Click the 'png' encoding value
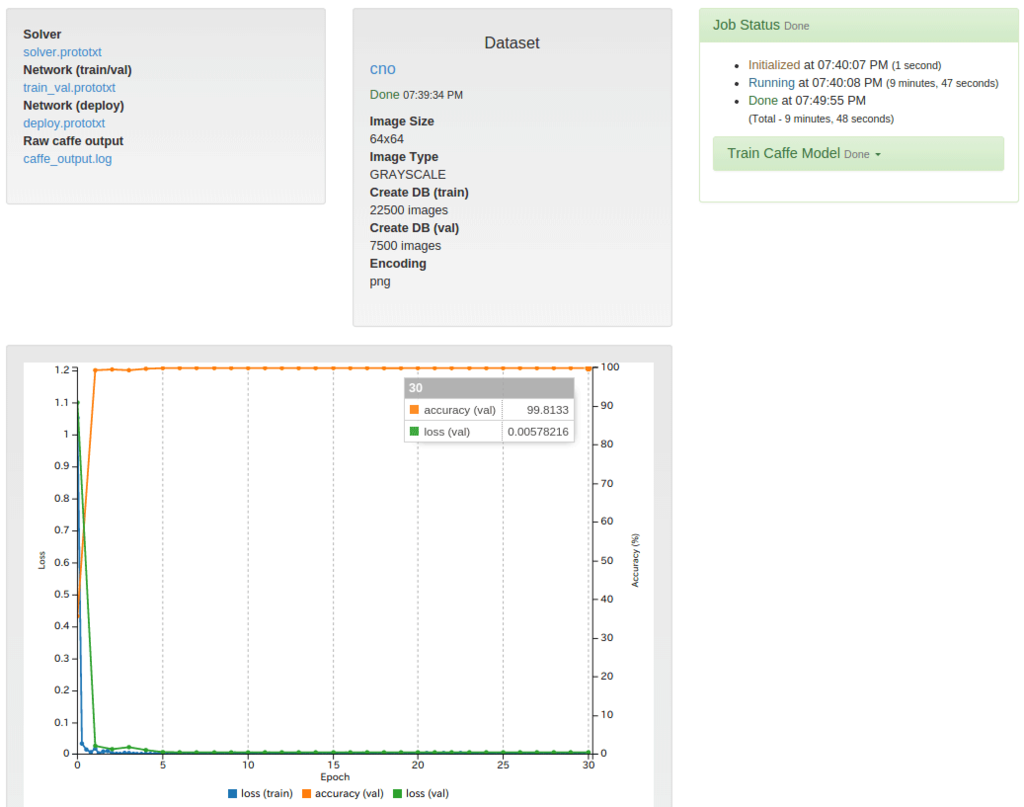This screenshot has width=1024, height=807. click(380, 282)
